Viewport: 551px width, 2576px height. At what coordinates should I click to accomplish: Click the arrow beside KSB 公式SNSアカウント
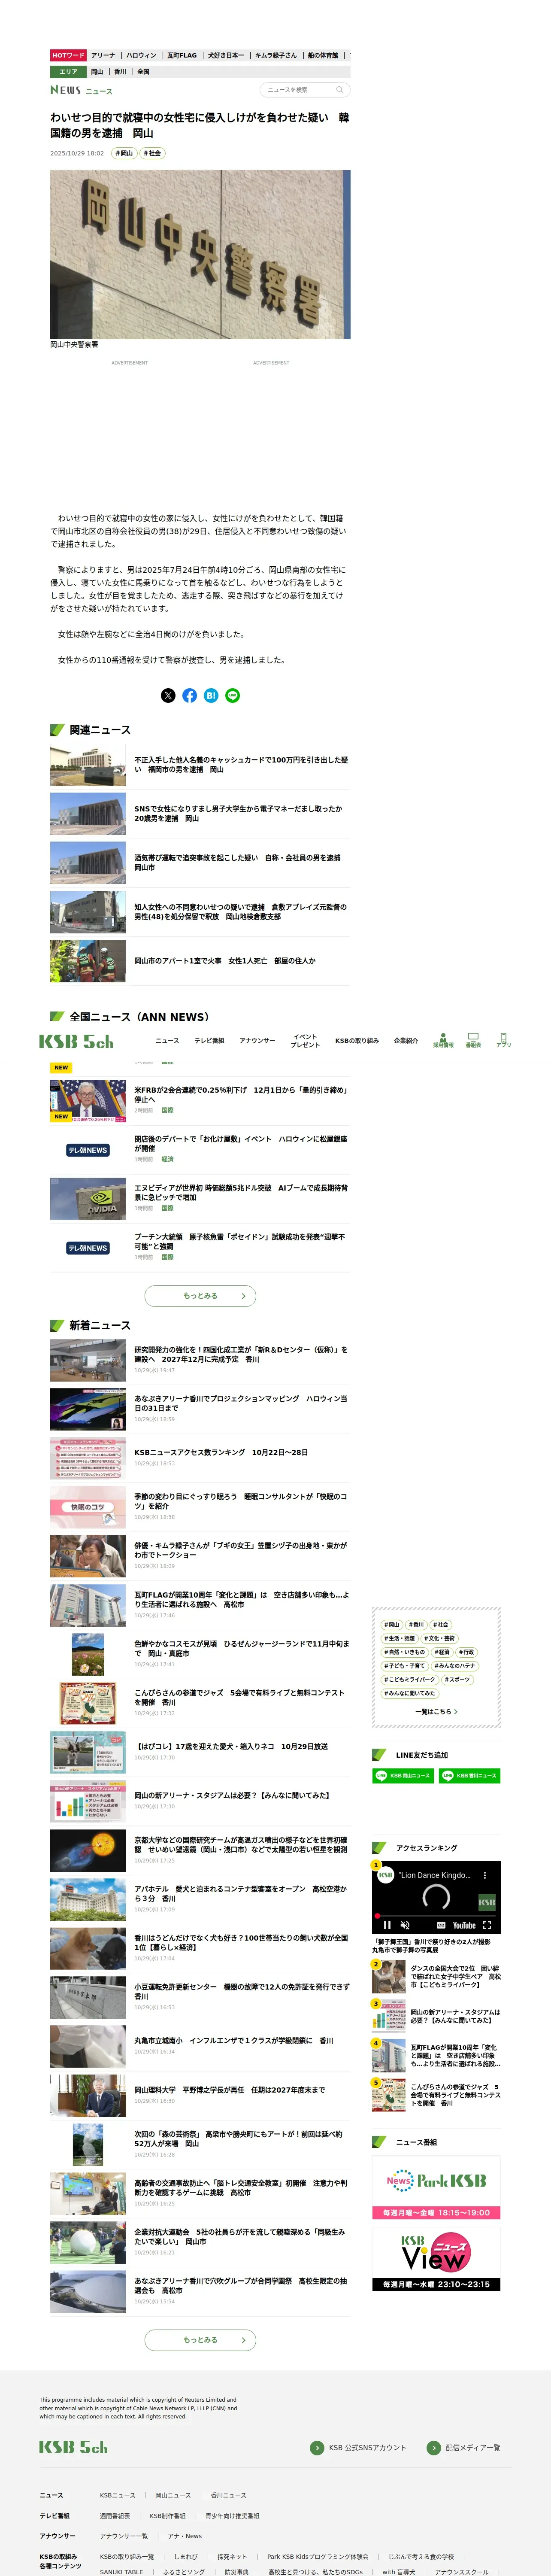(x=317, y=2447)
